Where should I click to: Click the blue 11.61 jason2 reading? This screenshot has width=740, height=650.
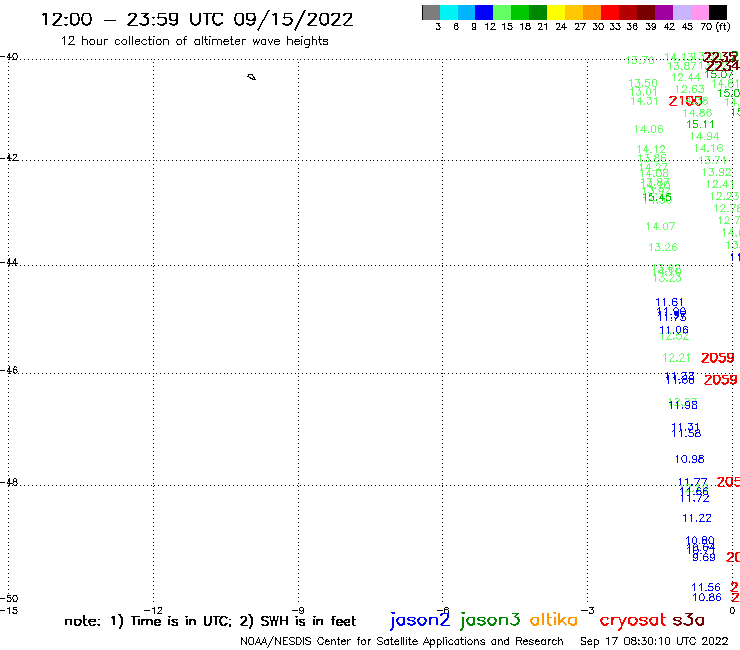(x=669, y=302)
